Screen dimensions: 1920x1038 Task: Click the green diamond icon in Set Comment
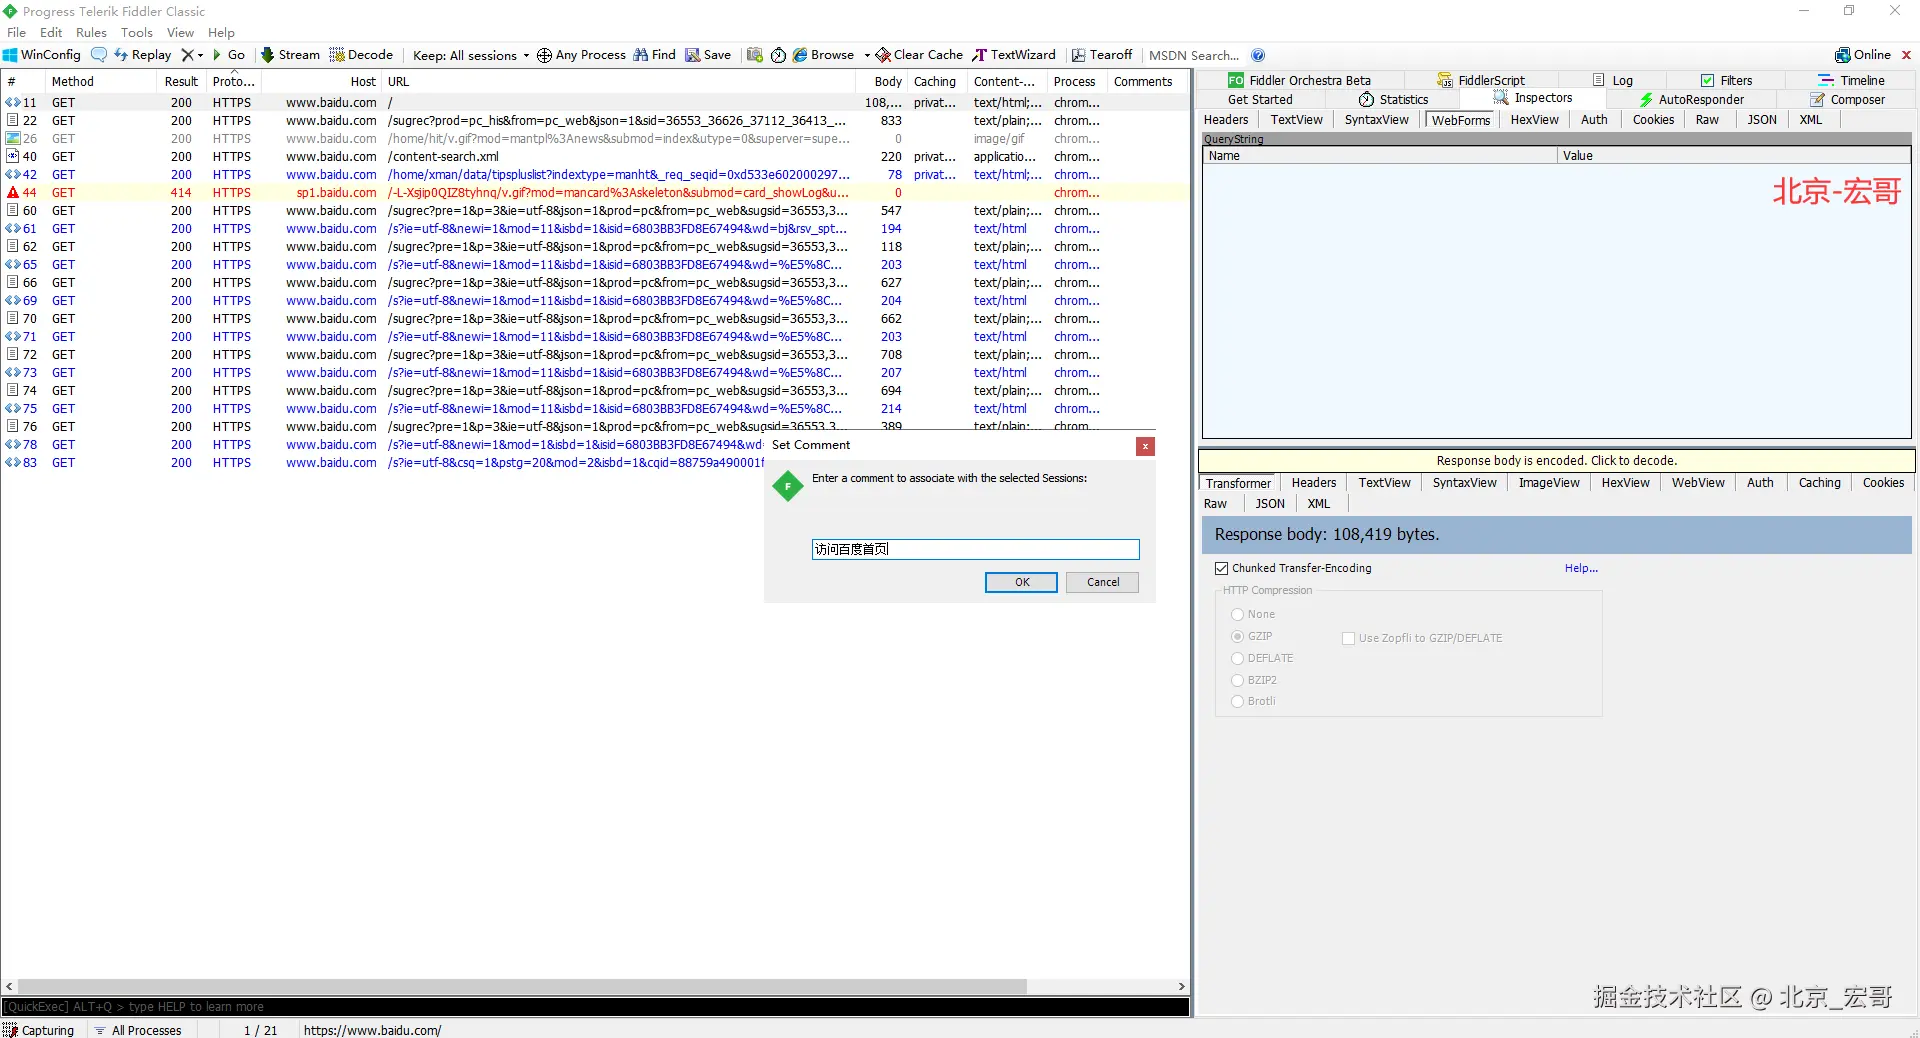788,487
